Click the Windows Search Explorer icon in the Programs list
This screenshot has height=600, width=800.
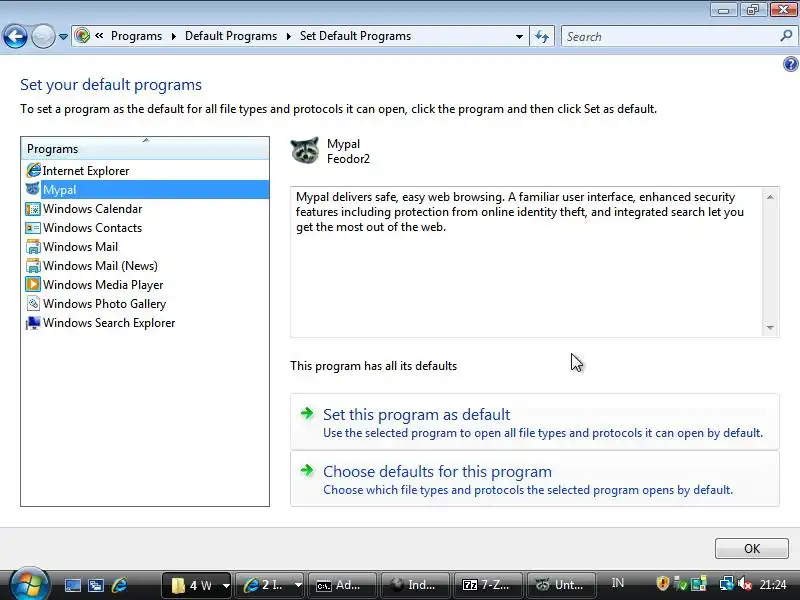(33, 323)
